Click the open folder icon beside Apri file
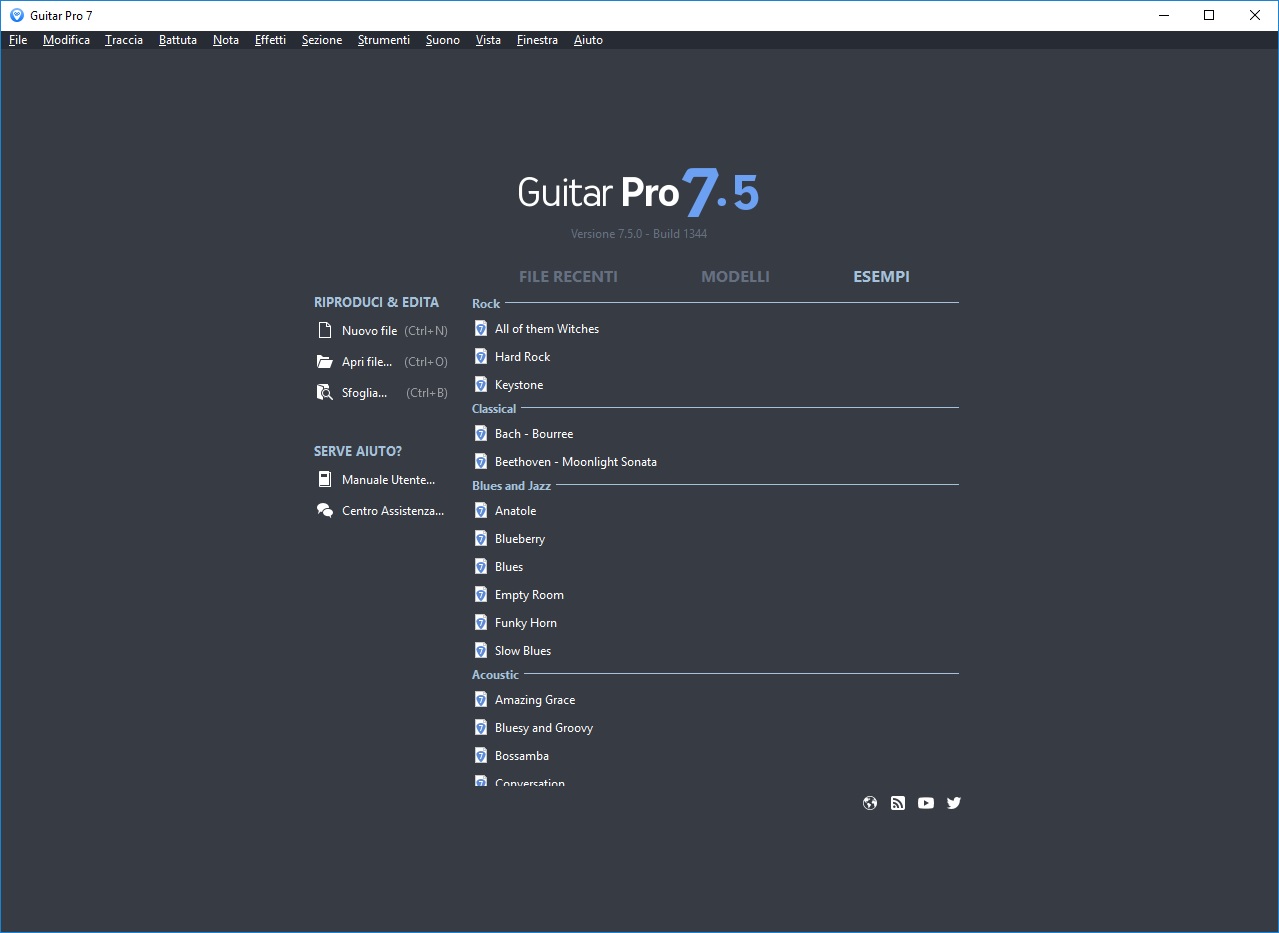The image size is (1279, 933). (324, 361)
